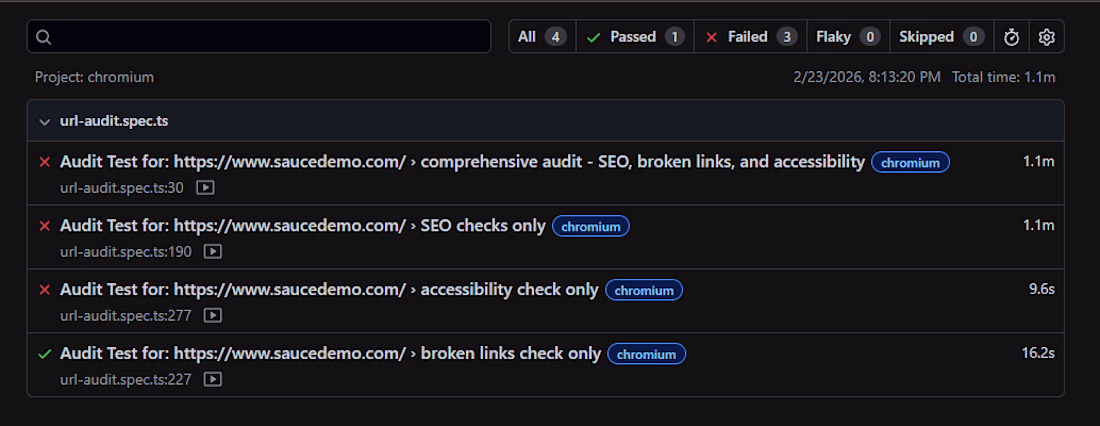Click the url-audit.spec.ts:190 location text
Screen dimensions: 1100x426
[126, 252]
